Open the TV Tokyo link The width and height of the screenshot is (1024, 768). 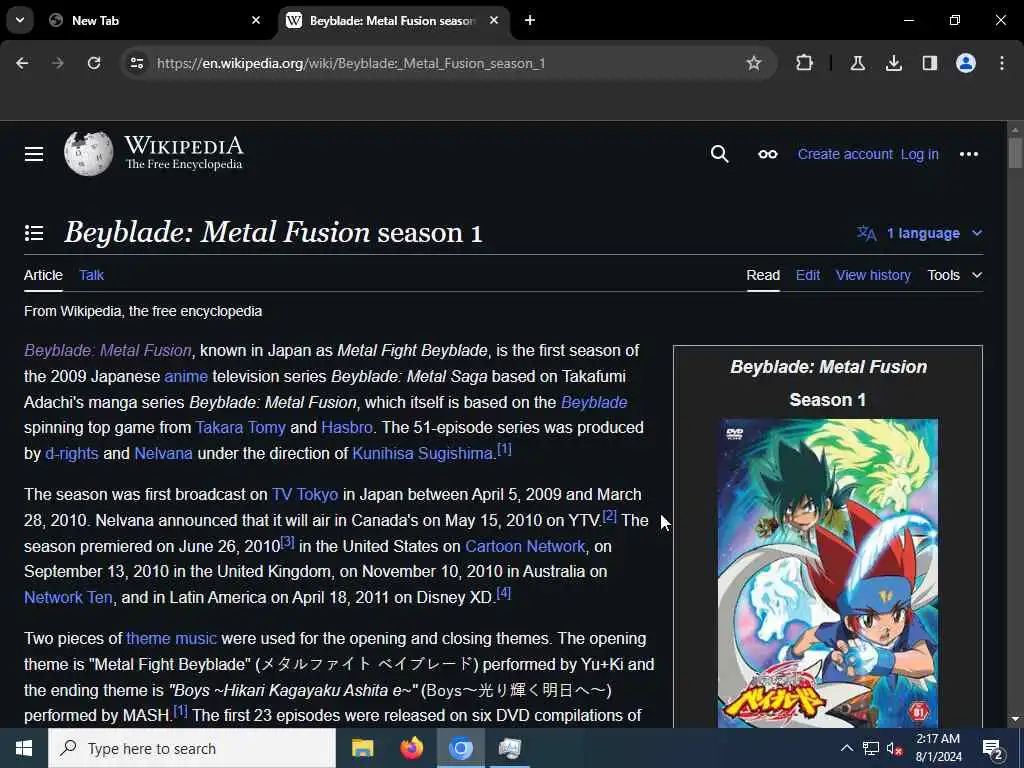click(305, 494)
